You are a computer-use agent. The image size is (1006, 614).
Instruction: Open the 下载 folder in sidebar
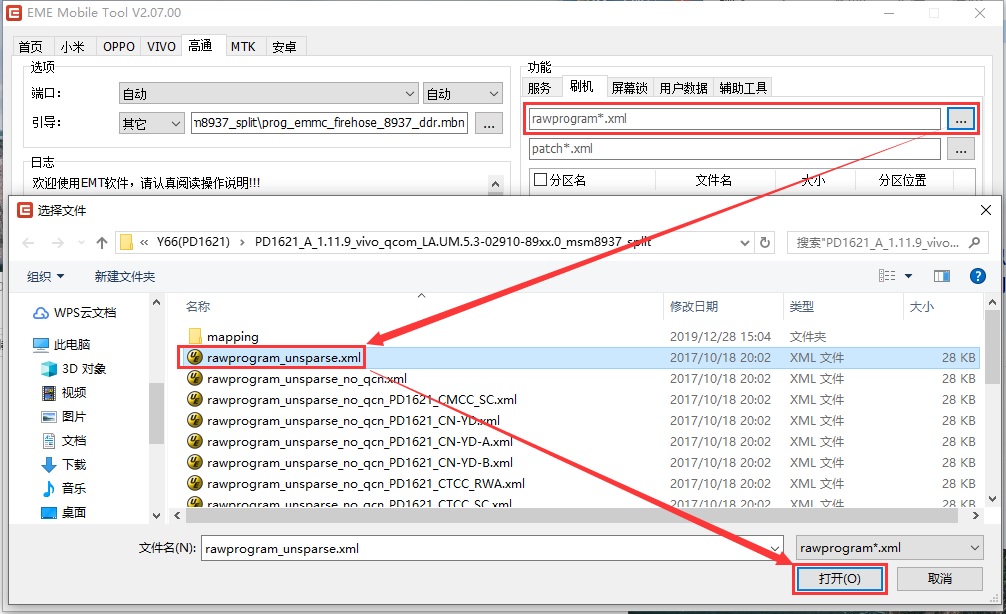click(73, 464)
